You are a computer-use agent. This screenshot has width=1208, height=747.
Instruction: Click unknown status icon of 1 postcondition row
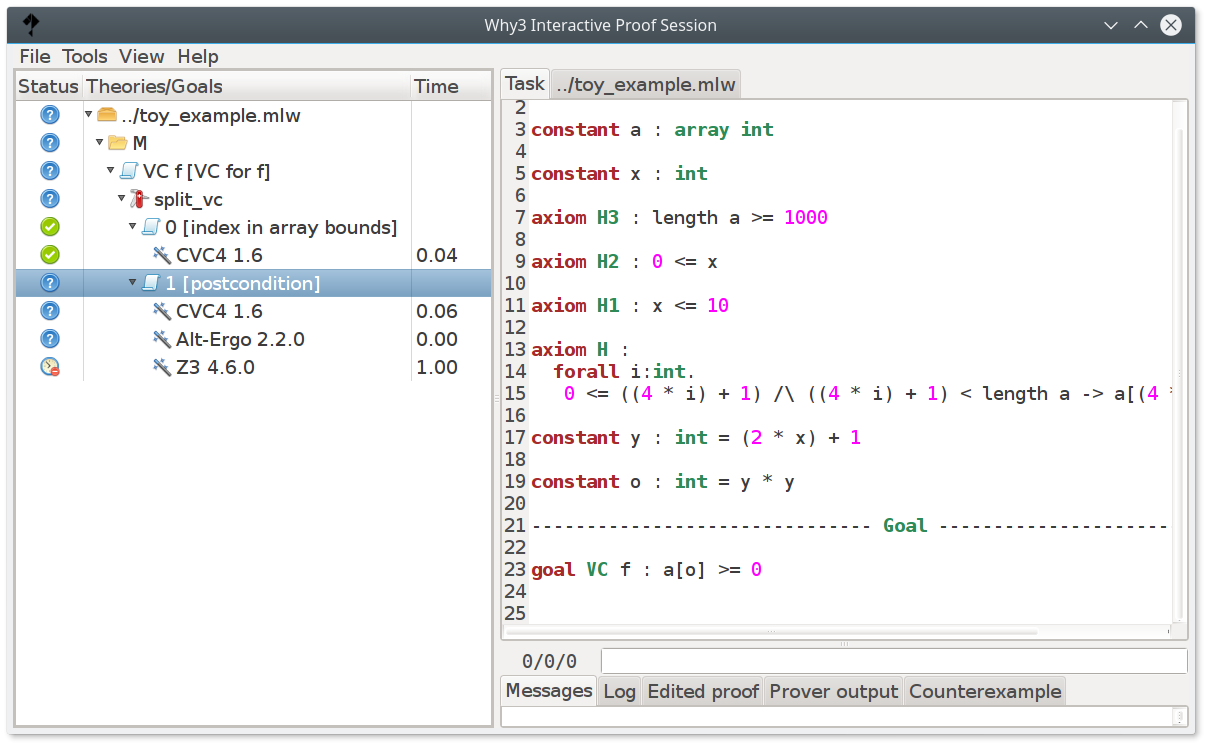click(50, 283)
